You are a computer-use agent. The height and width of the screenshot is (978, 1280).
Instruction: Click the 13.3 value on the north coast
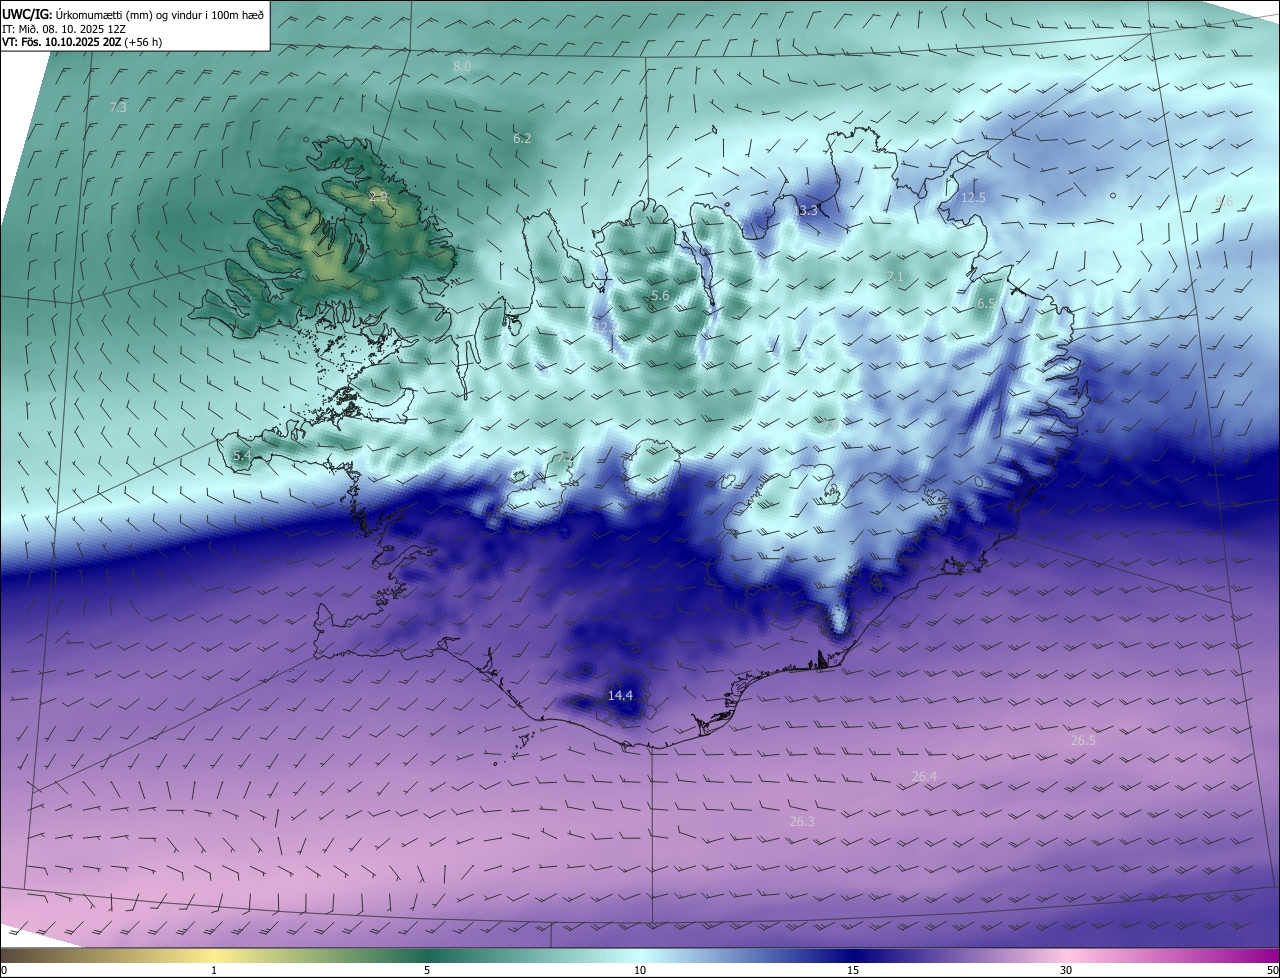pyautogui.click(x=805, y=210)
